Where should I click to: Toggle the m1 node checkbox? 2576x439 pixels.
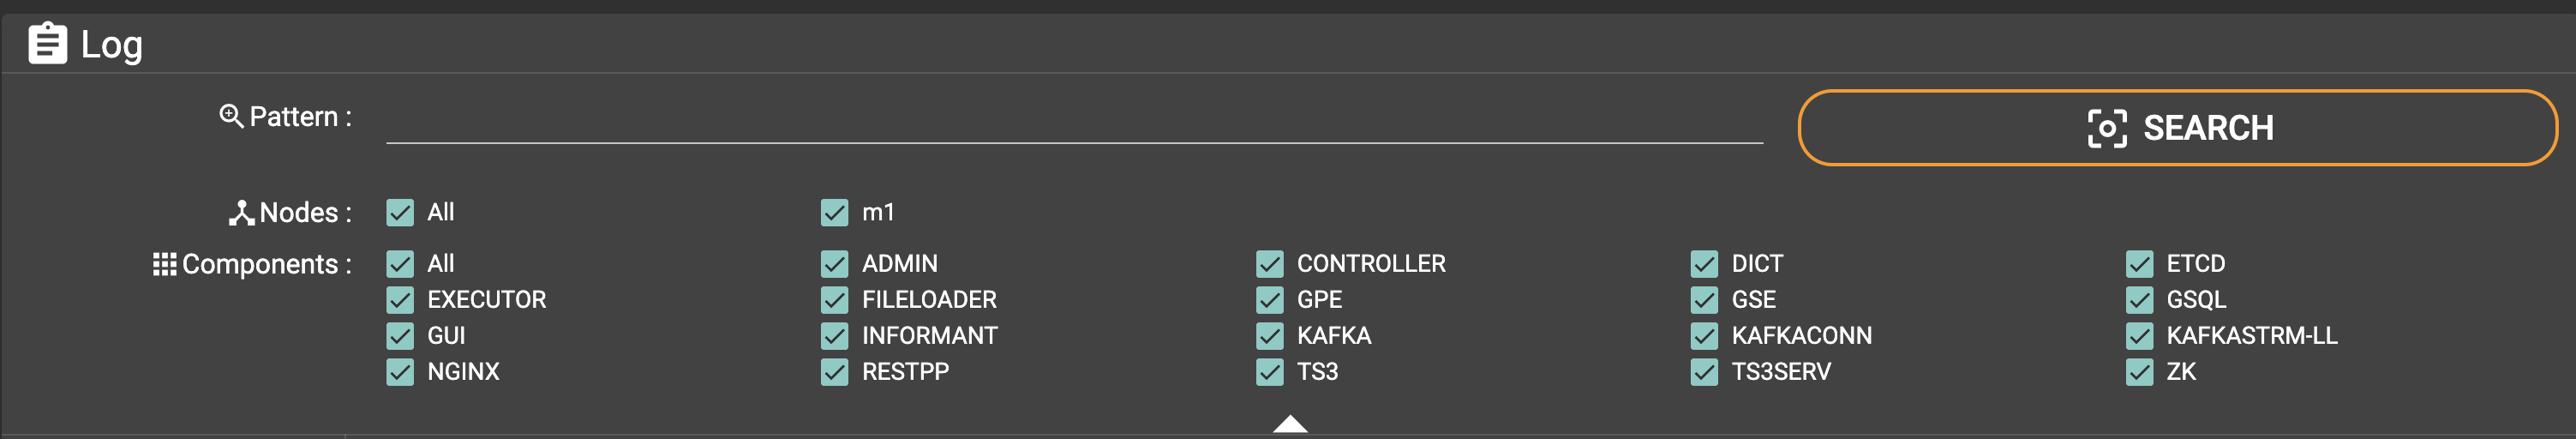tap(834, 212)
